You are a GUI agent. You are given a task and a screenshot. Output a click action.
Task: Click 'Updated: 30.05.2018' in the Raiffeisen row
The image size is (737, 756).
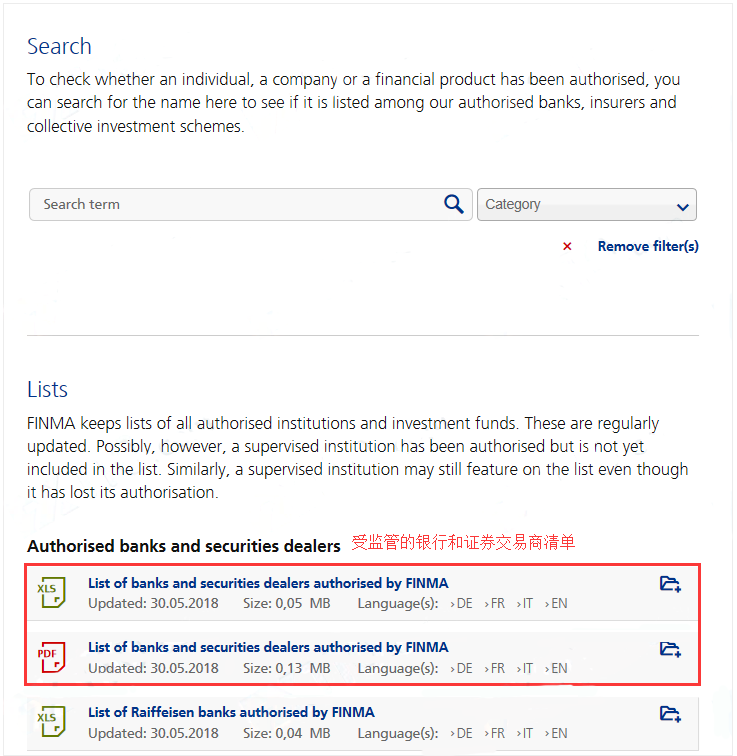click(153, 733)
